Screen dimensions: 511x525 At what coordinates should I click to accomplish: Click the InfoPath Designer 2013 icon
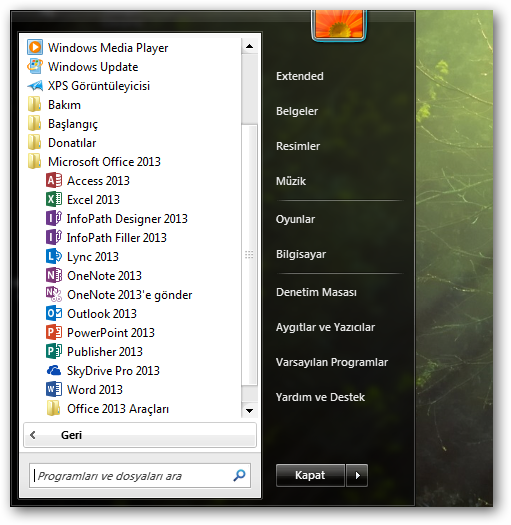(x=54, y=219)
